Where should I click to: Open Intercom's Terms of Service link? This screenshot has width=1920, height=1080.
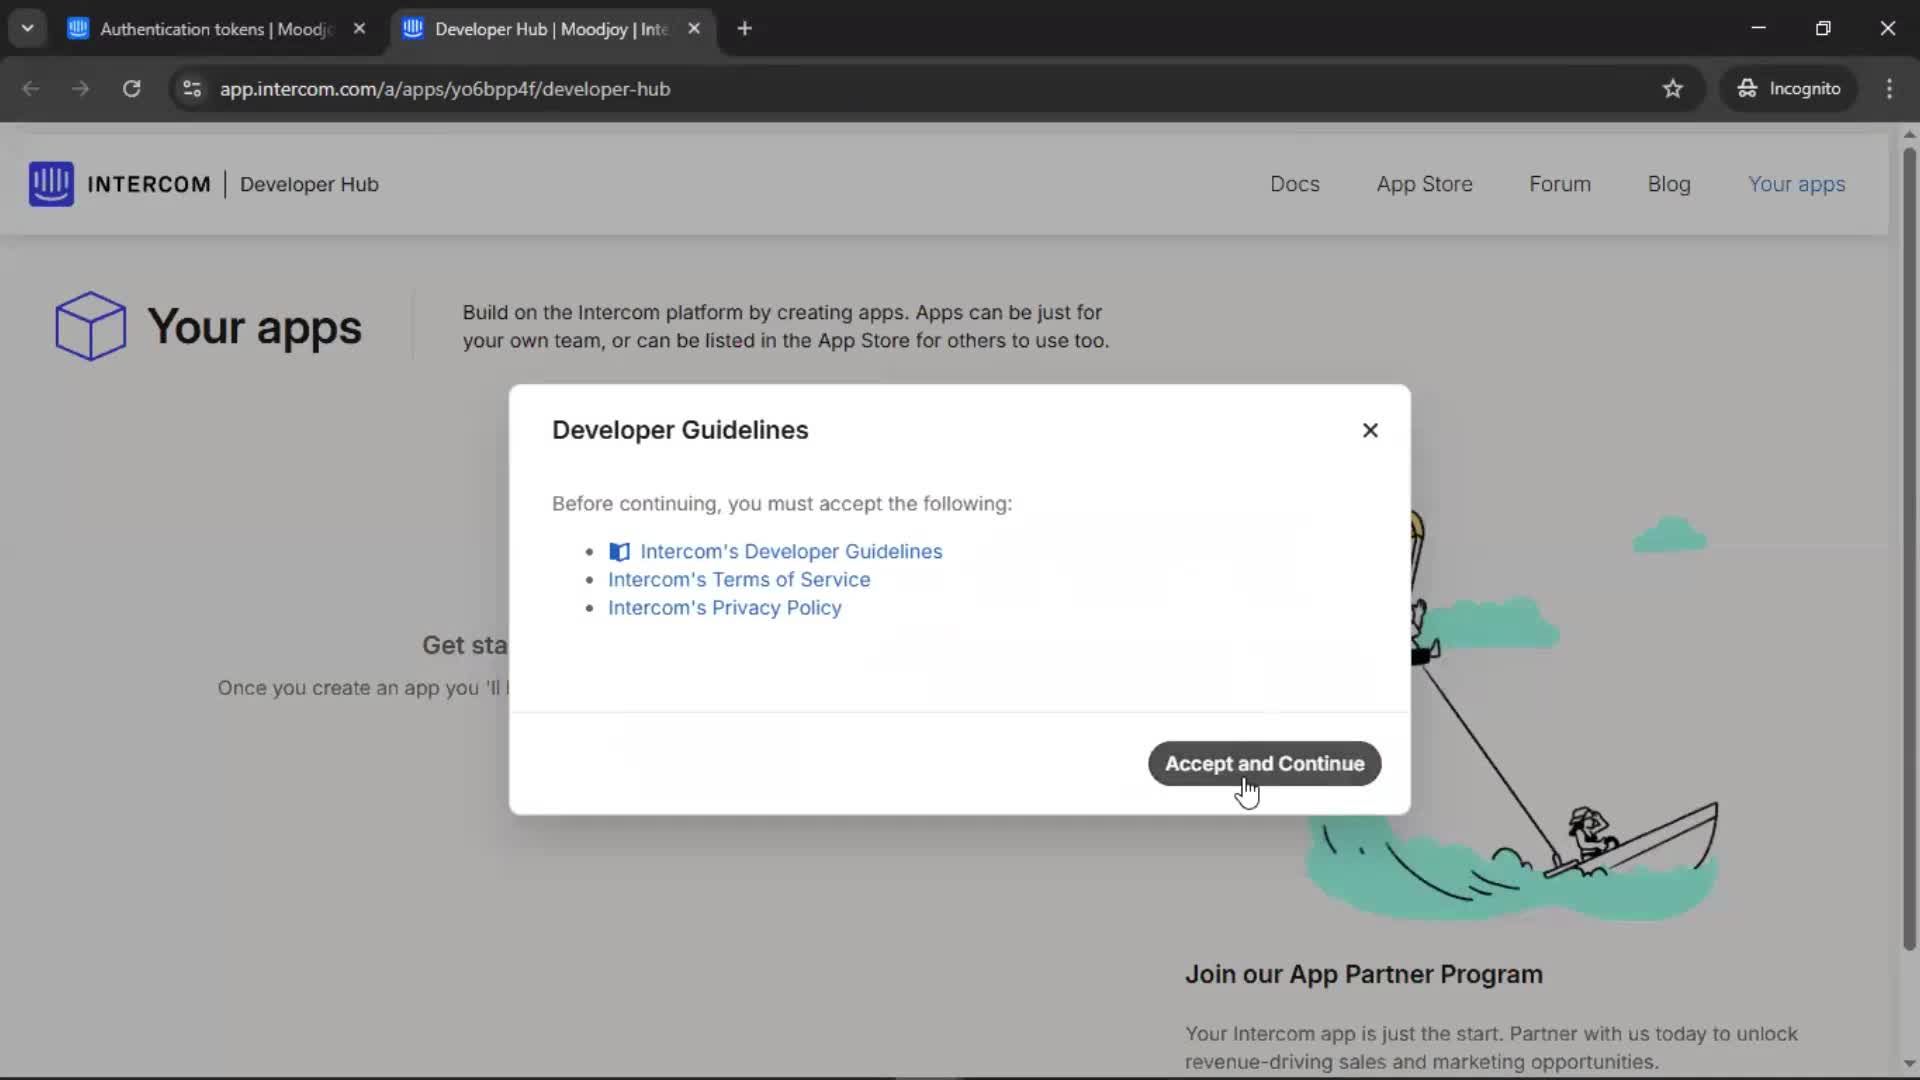click(x=739, y=579)
